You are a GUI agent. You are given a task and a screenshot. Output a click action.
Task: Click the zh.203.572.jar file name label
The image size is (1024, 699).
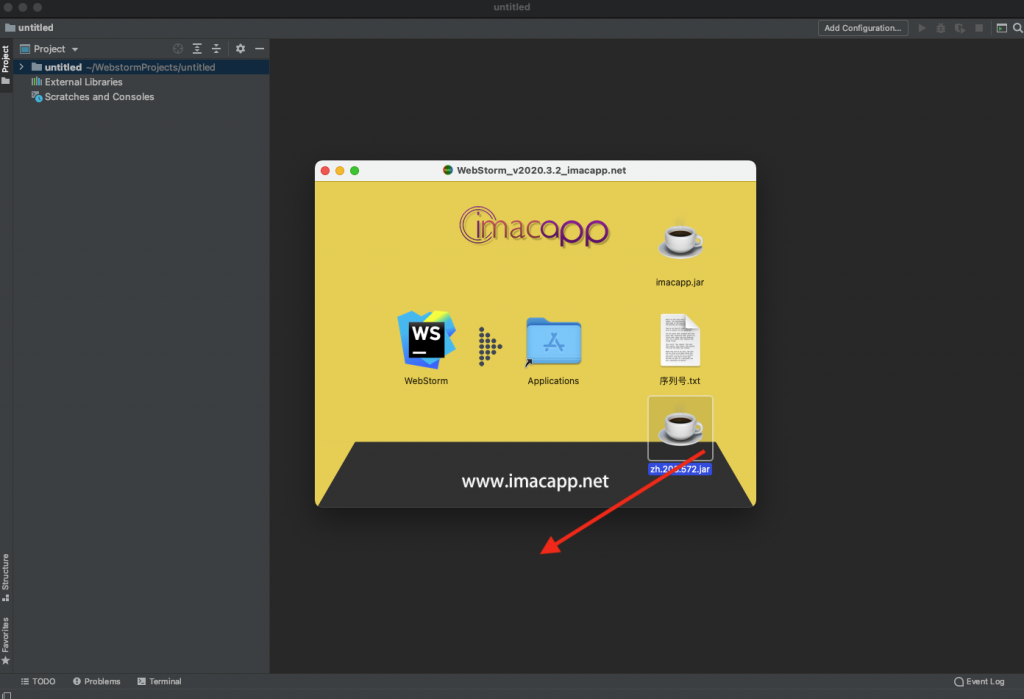[680, 469]
